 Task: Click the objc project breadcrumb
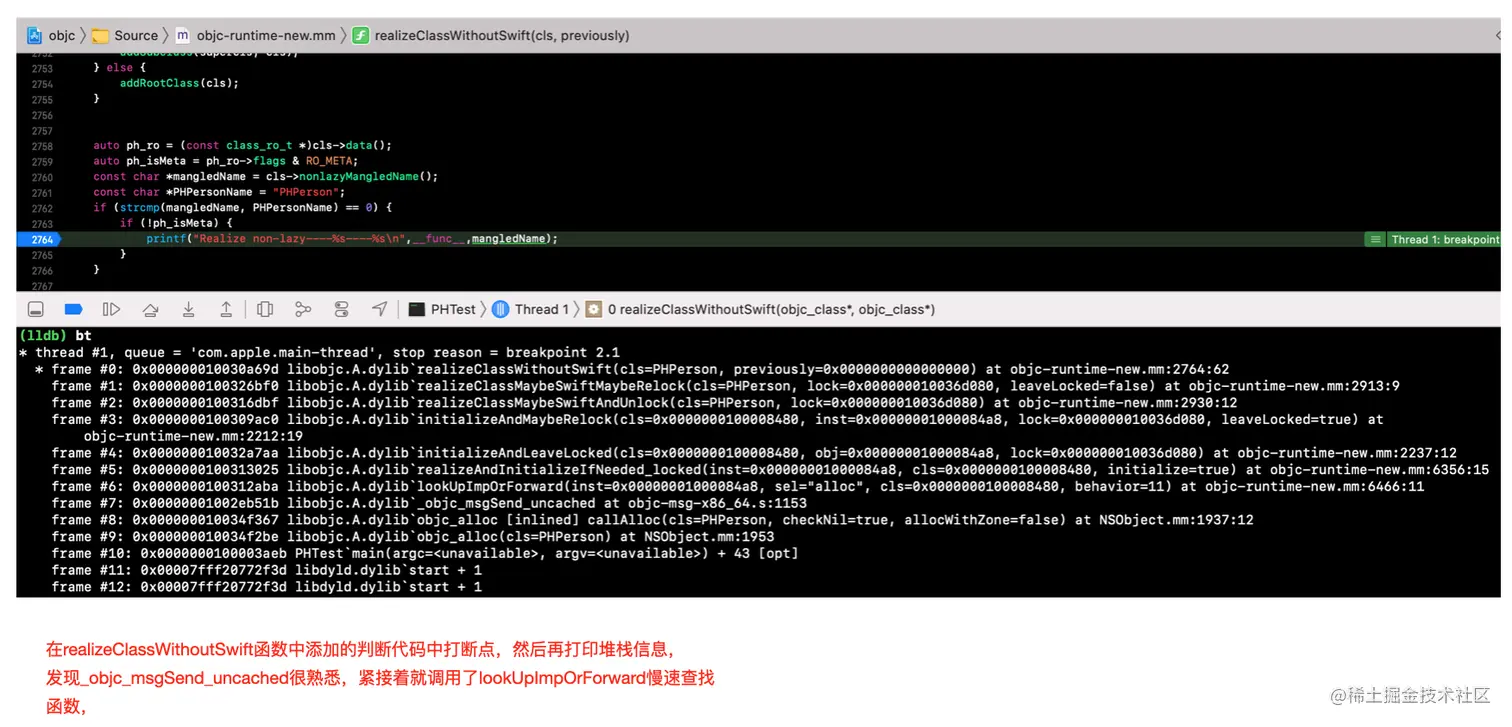51,35
